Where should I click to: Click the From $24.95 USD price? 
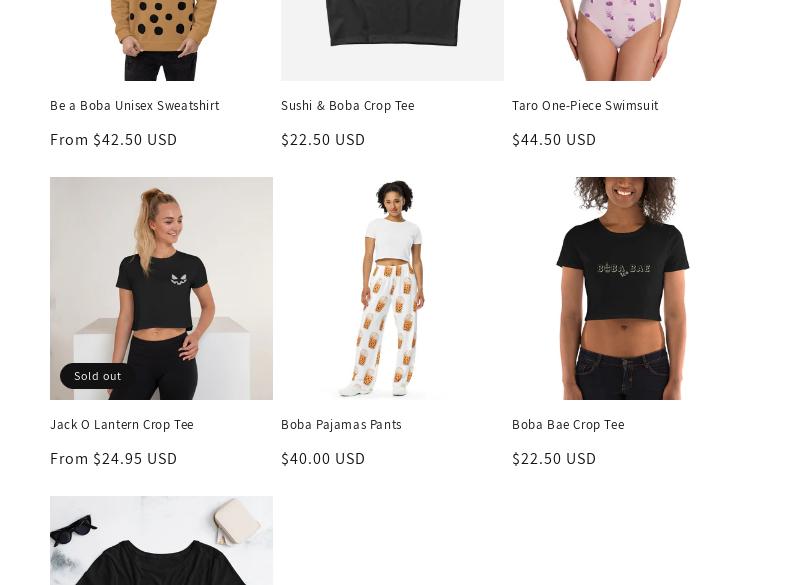pos(114,458)
